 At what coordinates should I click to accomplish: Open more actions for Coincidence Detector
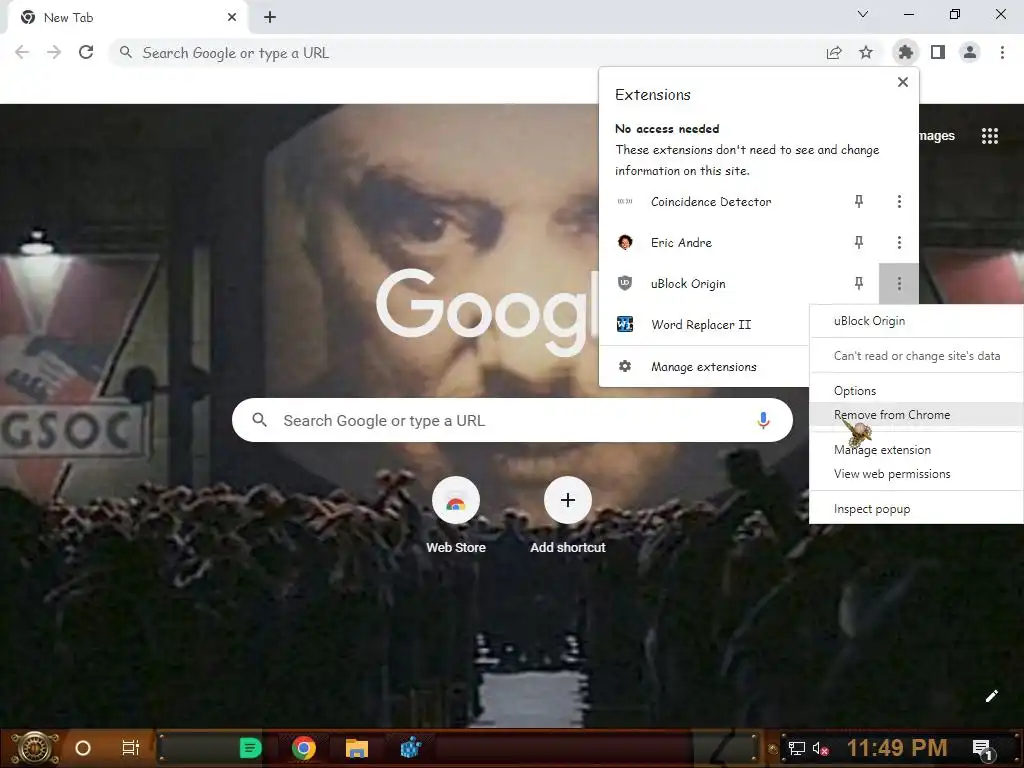tap(899, 202)
